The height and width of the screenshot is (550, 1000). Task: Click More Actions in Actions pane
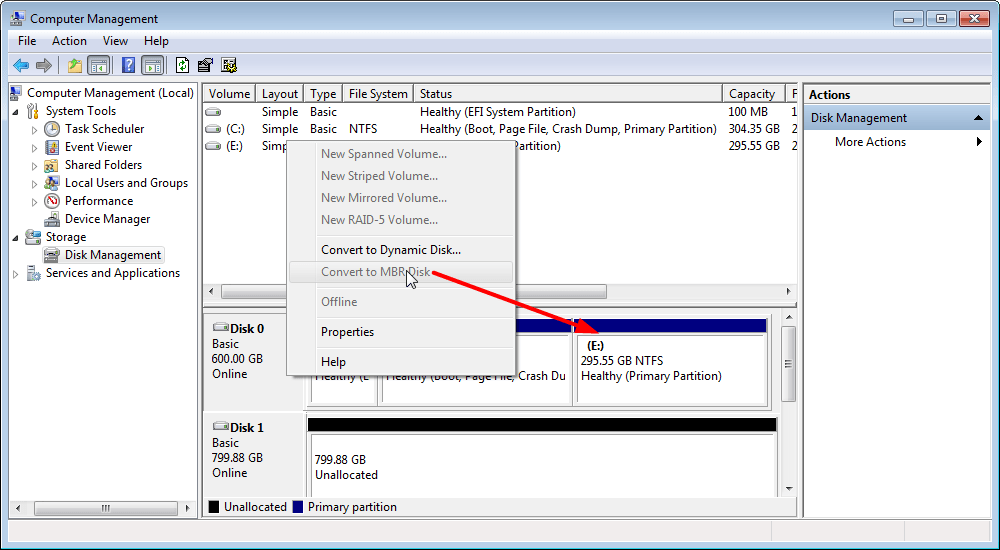point(870,142)
